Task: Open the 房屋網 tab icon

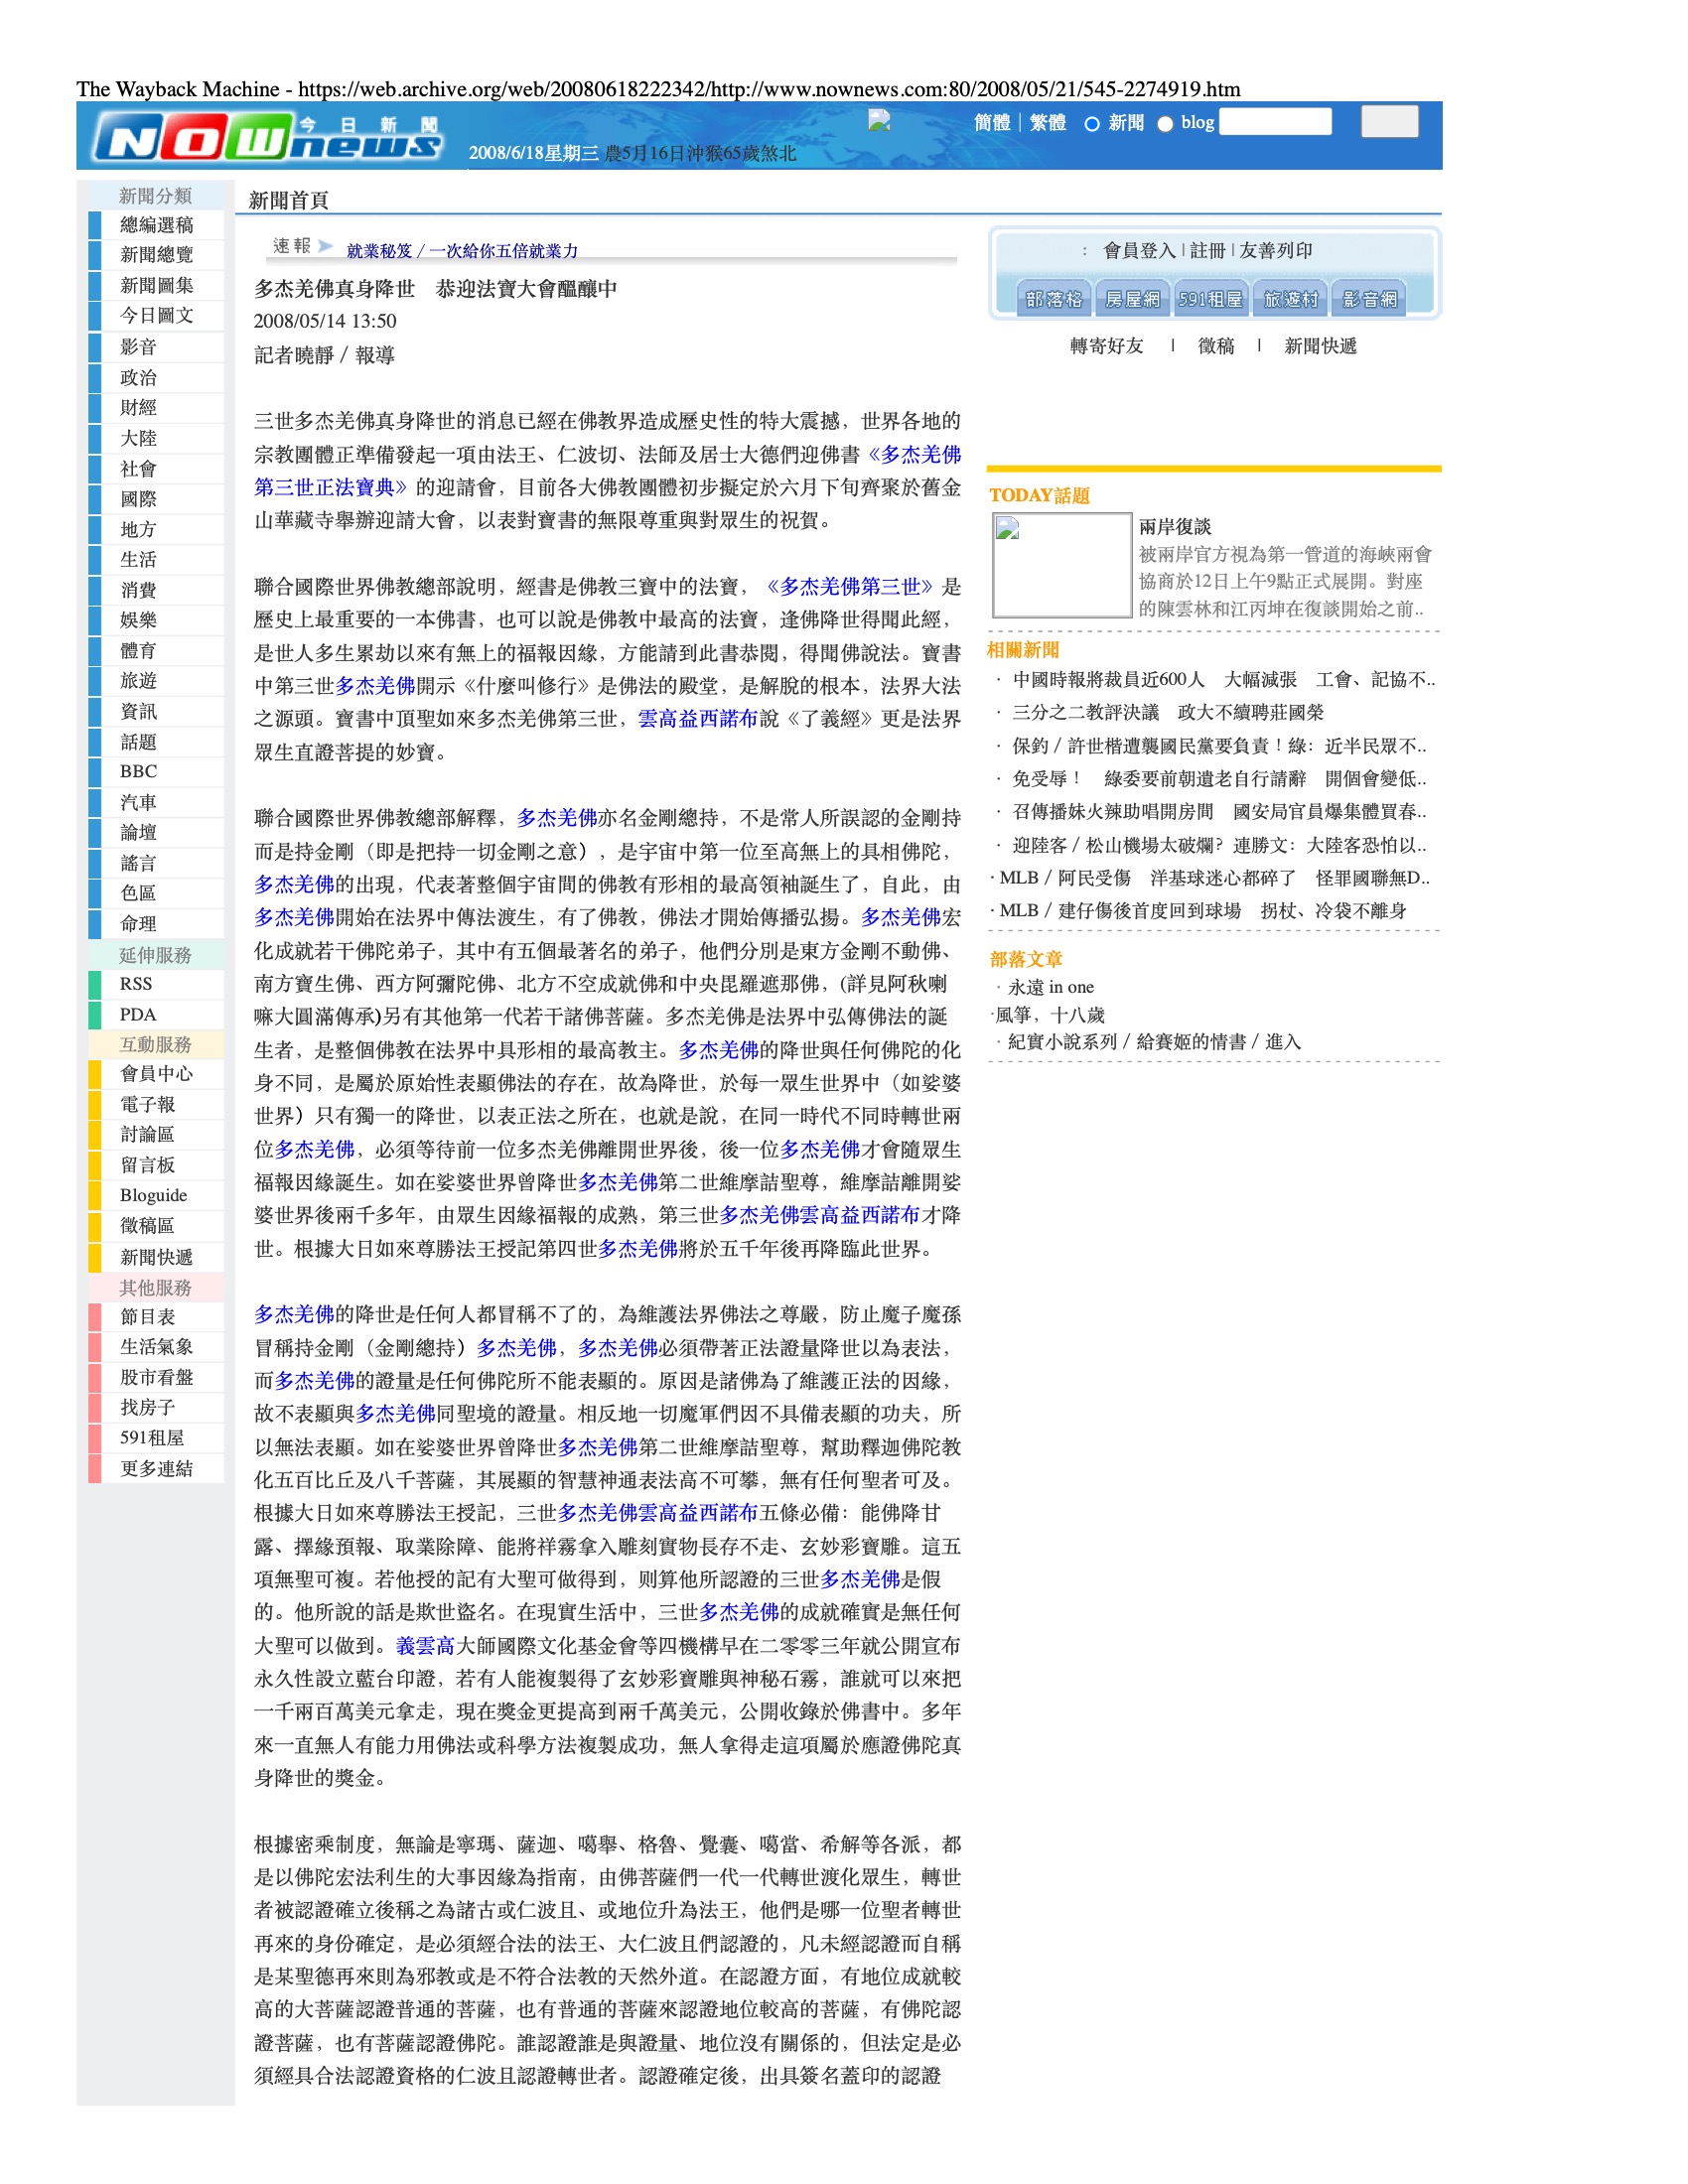Action: [x=1132, y=299]
